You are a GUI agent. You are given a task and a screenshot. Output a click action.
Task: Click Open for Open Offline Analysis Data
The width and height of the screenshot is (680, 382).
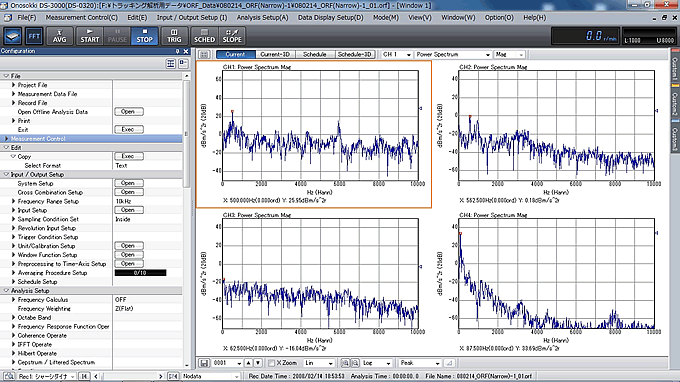tap(129, 112)
